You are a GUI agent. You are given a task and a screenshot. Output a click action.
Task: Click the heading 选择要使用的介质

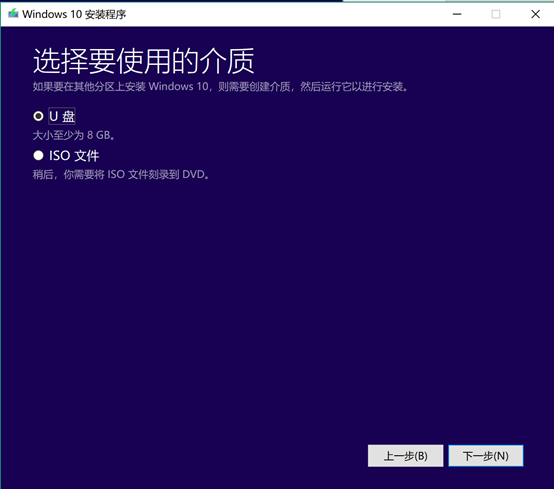(x=143, y=61)
